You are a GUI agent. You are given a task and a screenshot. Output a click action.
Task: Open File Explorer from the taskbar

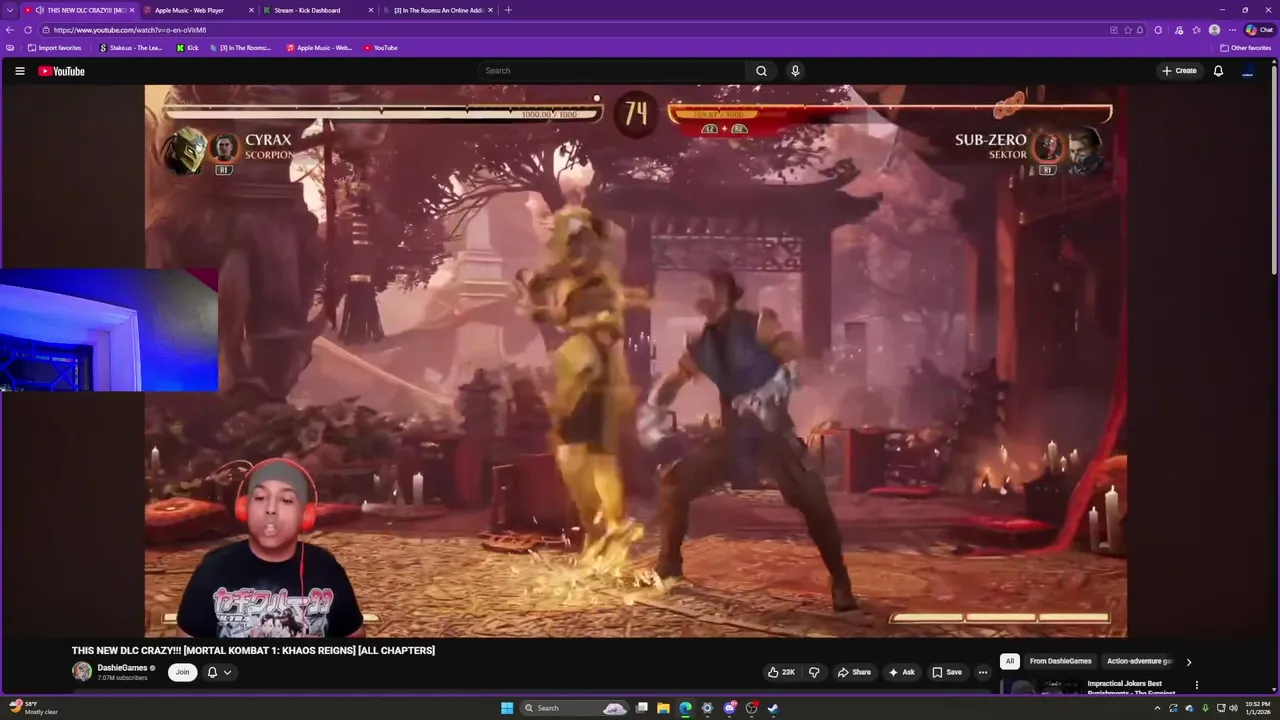pos(663,708)
